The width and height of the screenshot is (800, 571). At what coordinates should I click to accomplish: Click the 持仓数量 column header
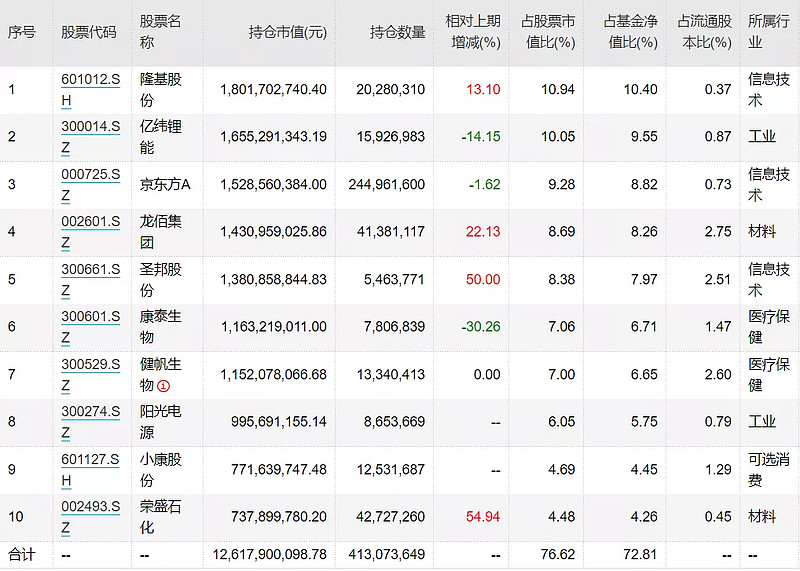(x=397, y=32)
